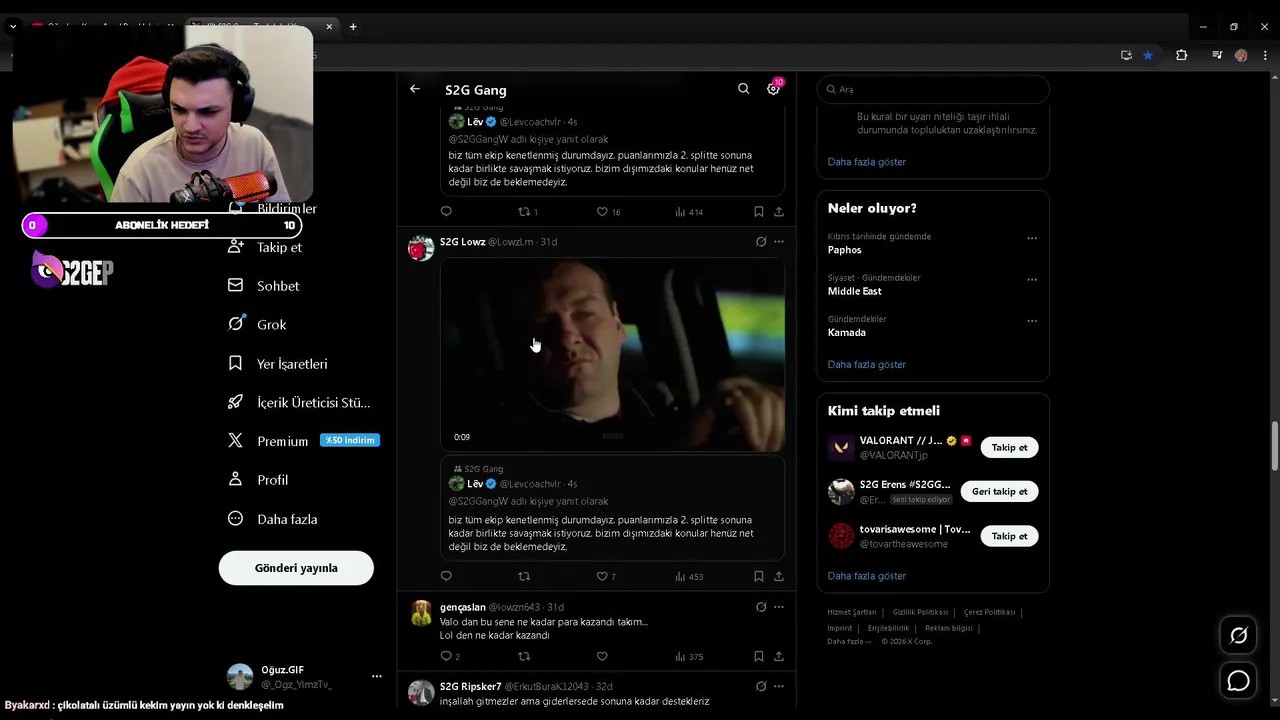Repost gençaslan's post

pyautogui.click(x=523, y=656)
